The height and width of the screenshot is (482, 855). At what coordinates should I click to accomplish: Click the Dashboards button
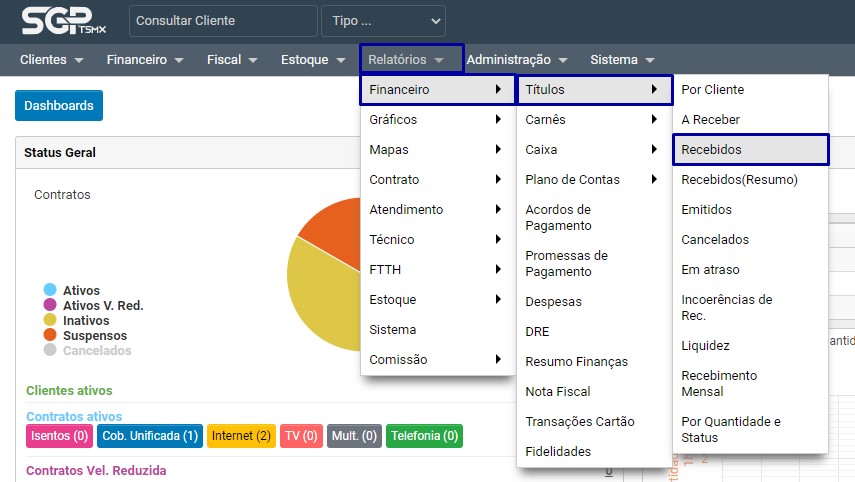[59, 106]
